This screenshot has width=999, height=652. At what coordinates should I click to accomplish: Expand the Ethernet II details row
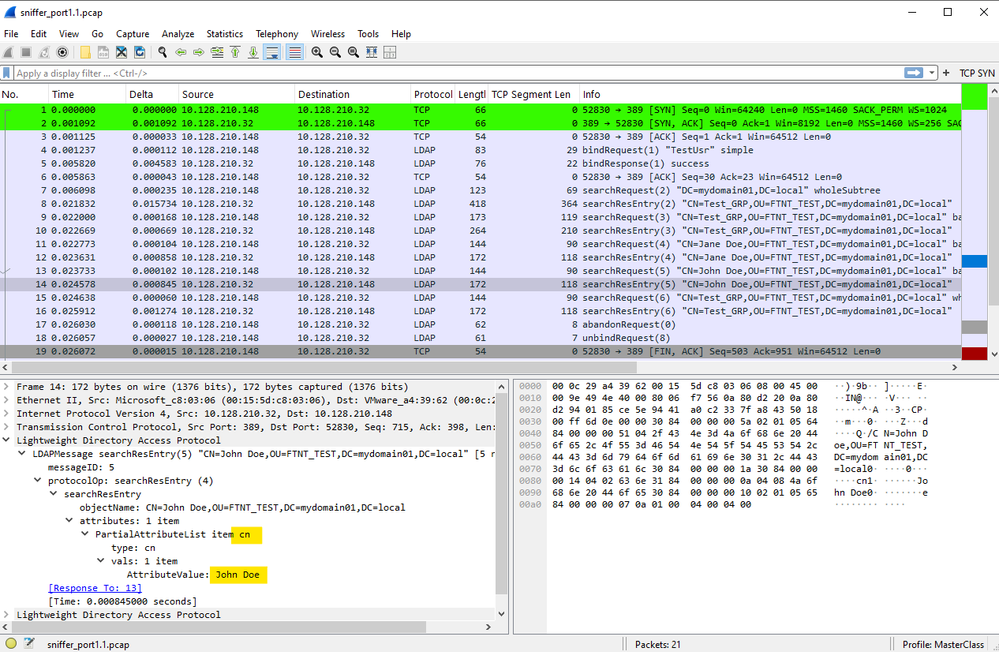tap(8, 399)
